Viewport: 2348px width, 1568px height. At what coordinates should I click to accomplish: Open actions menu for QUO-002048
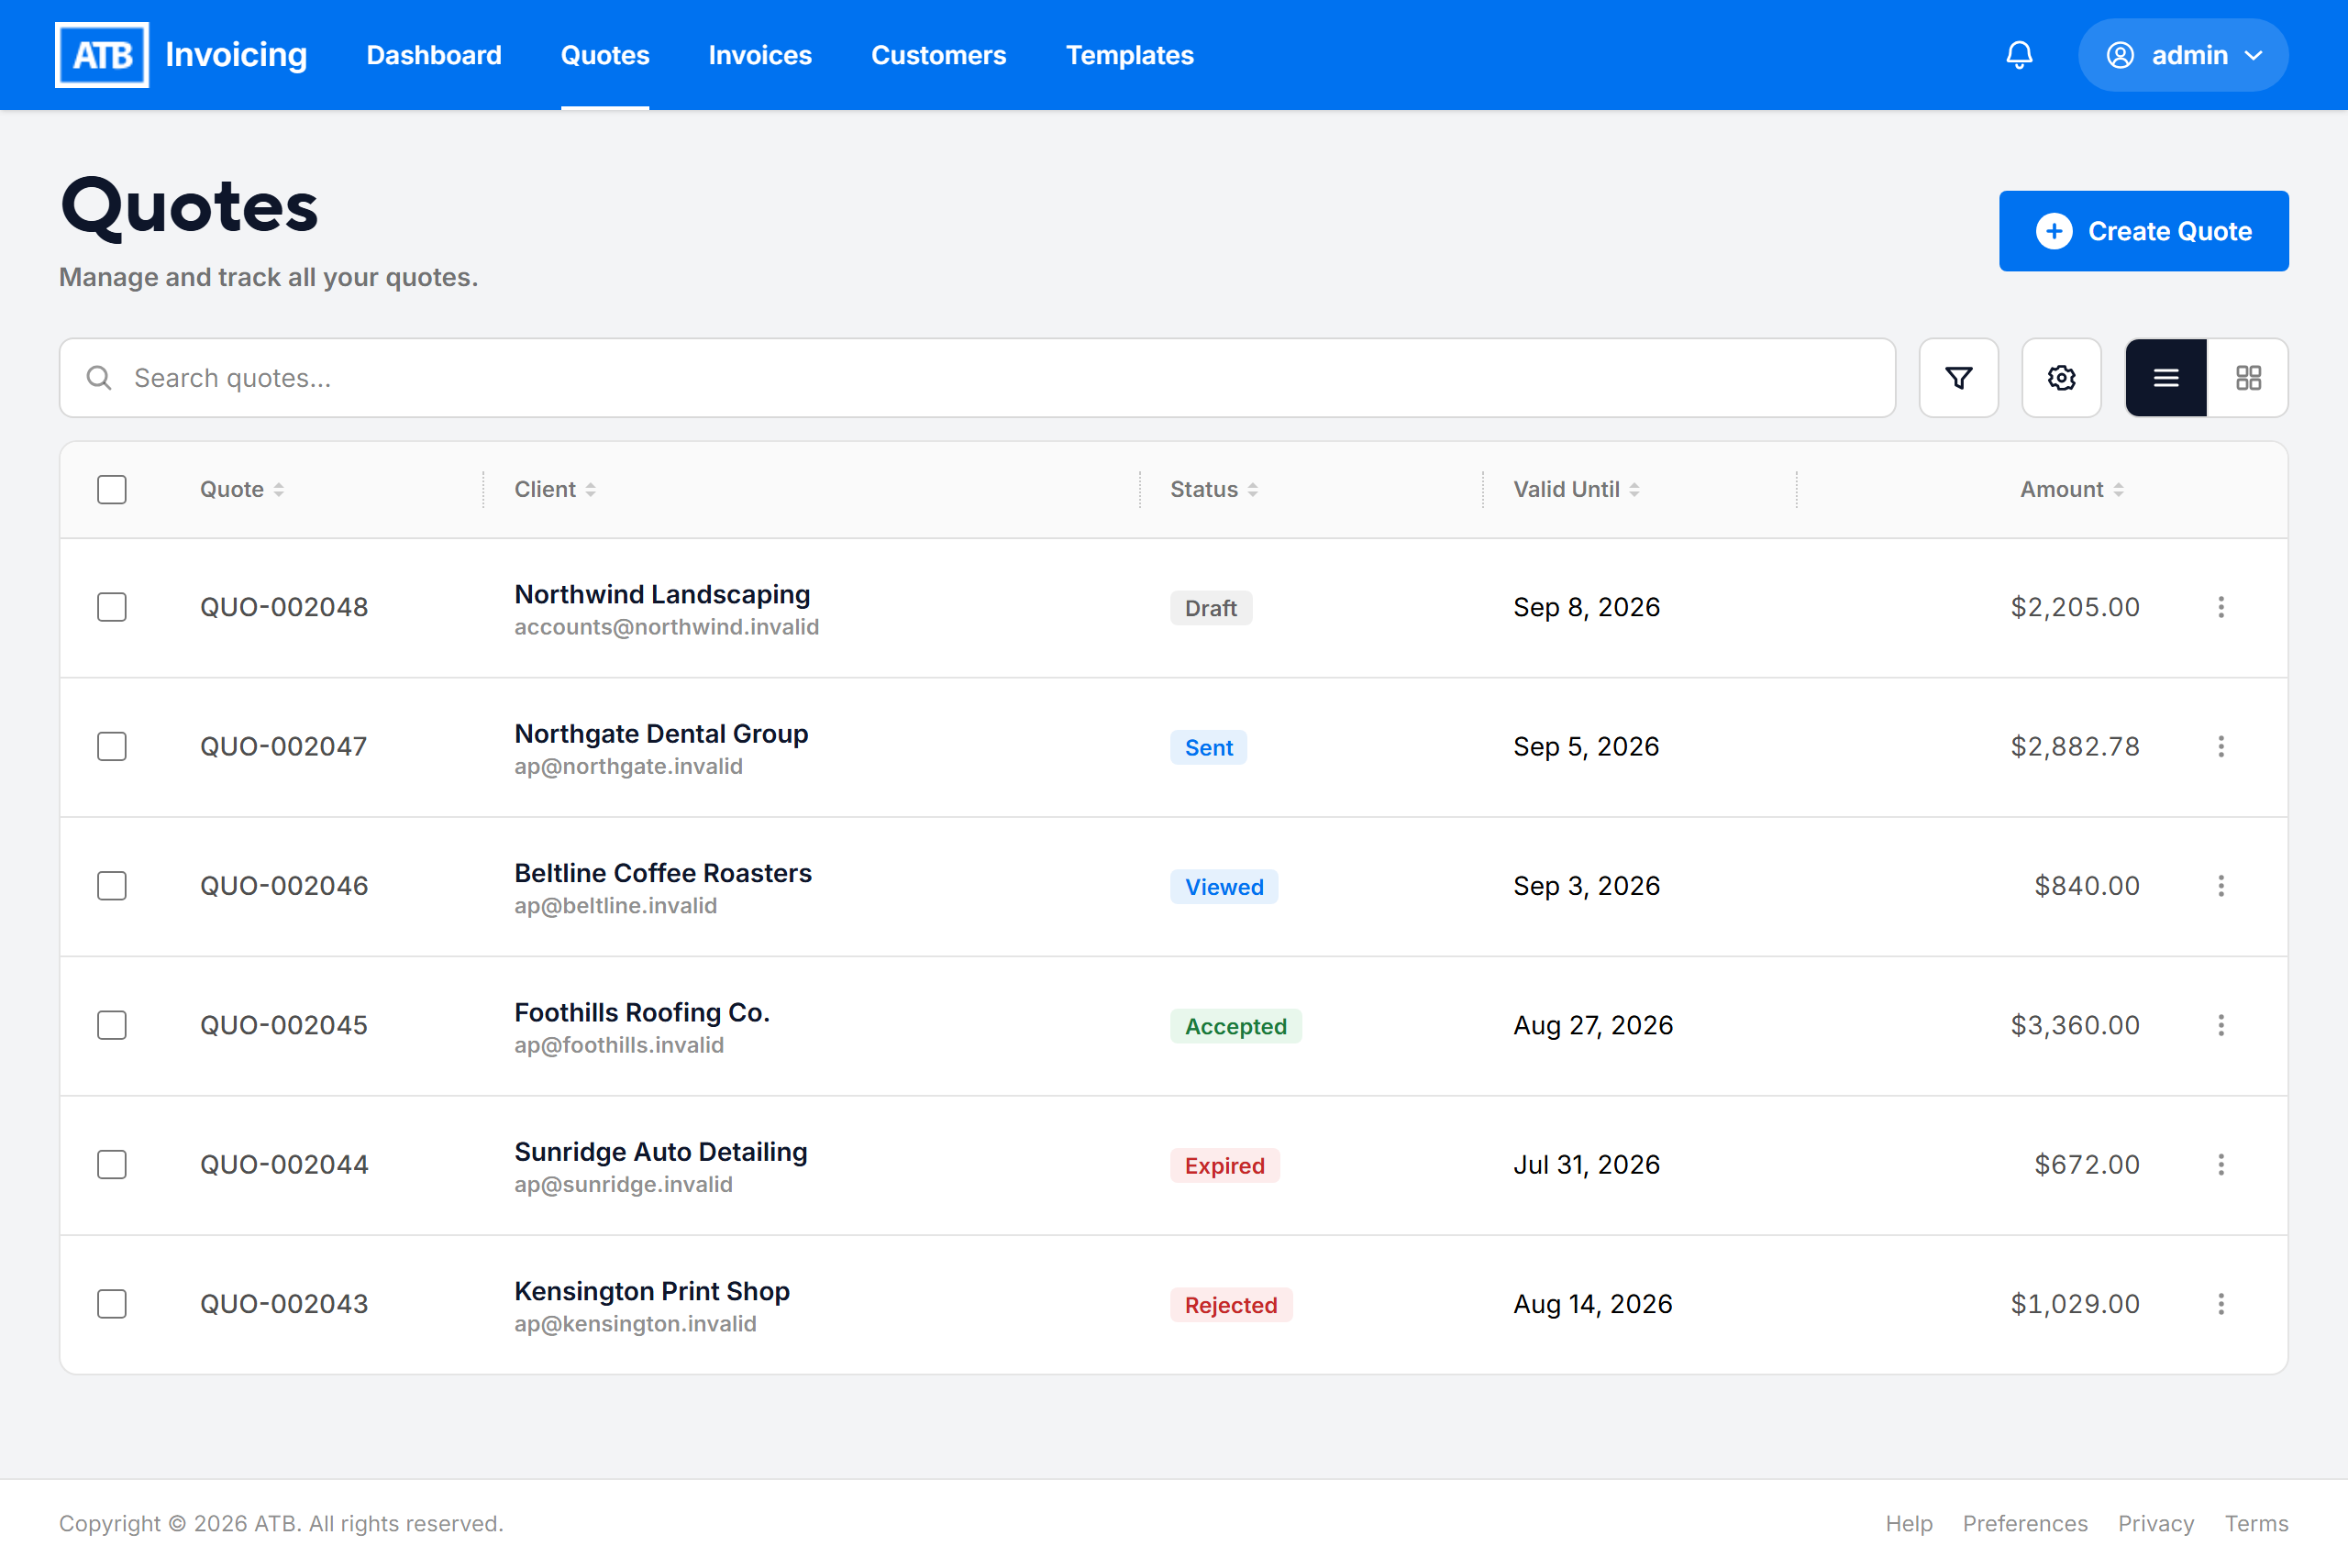(x=2221, y=607)
